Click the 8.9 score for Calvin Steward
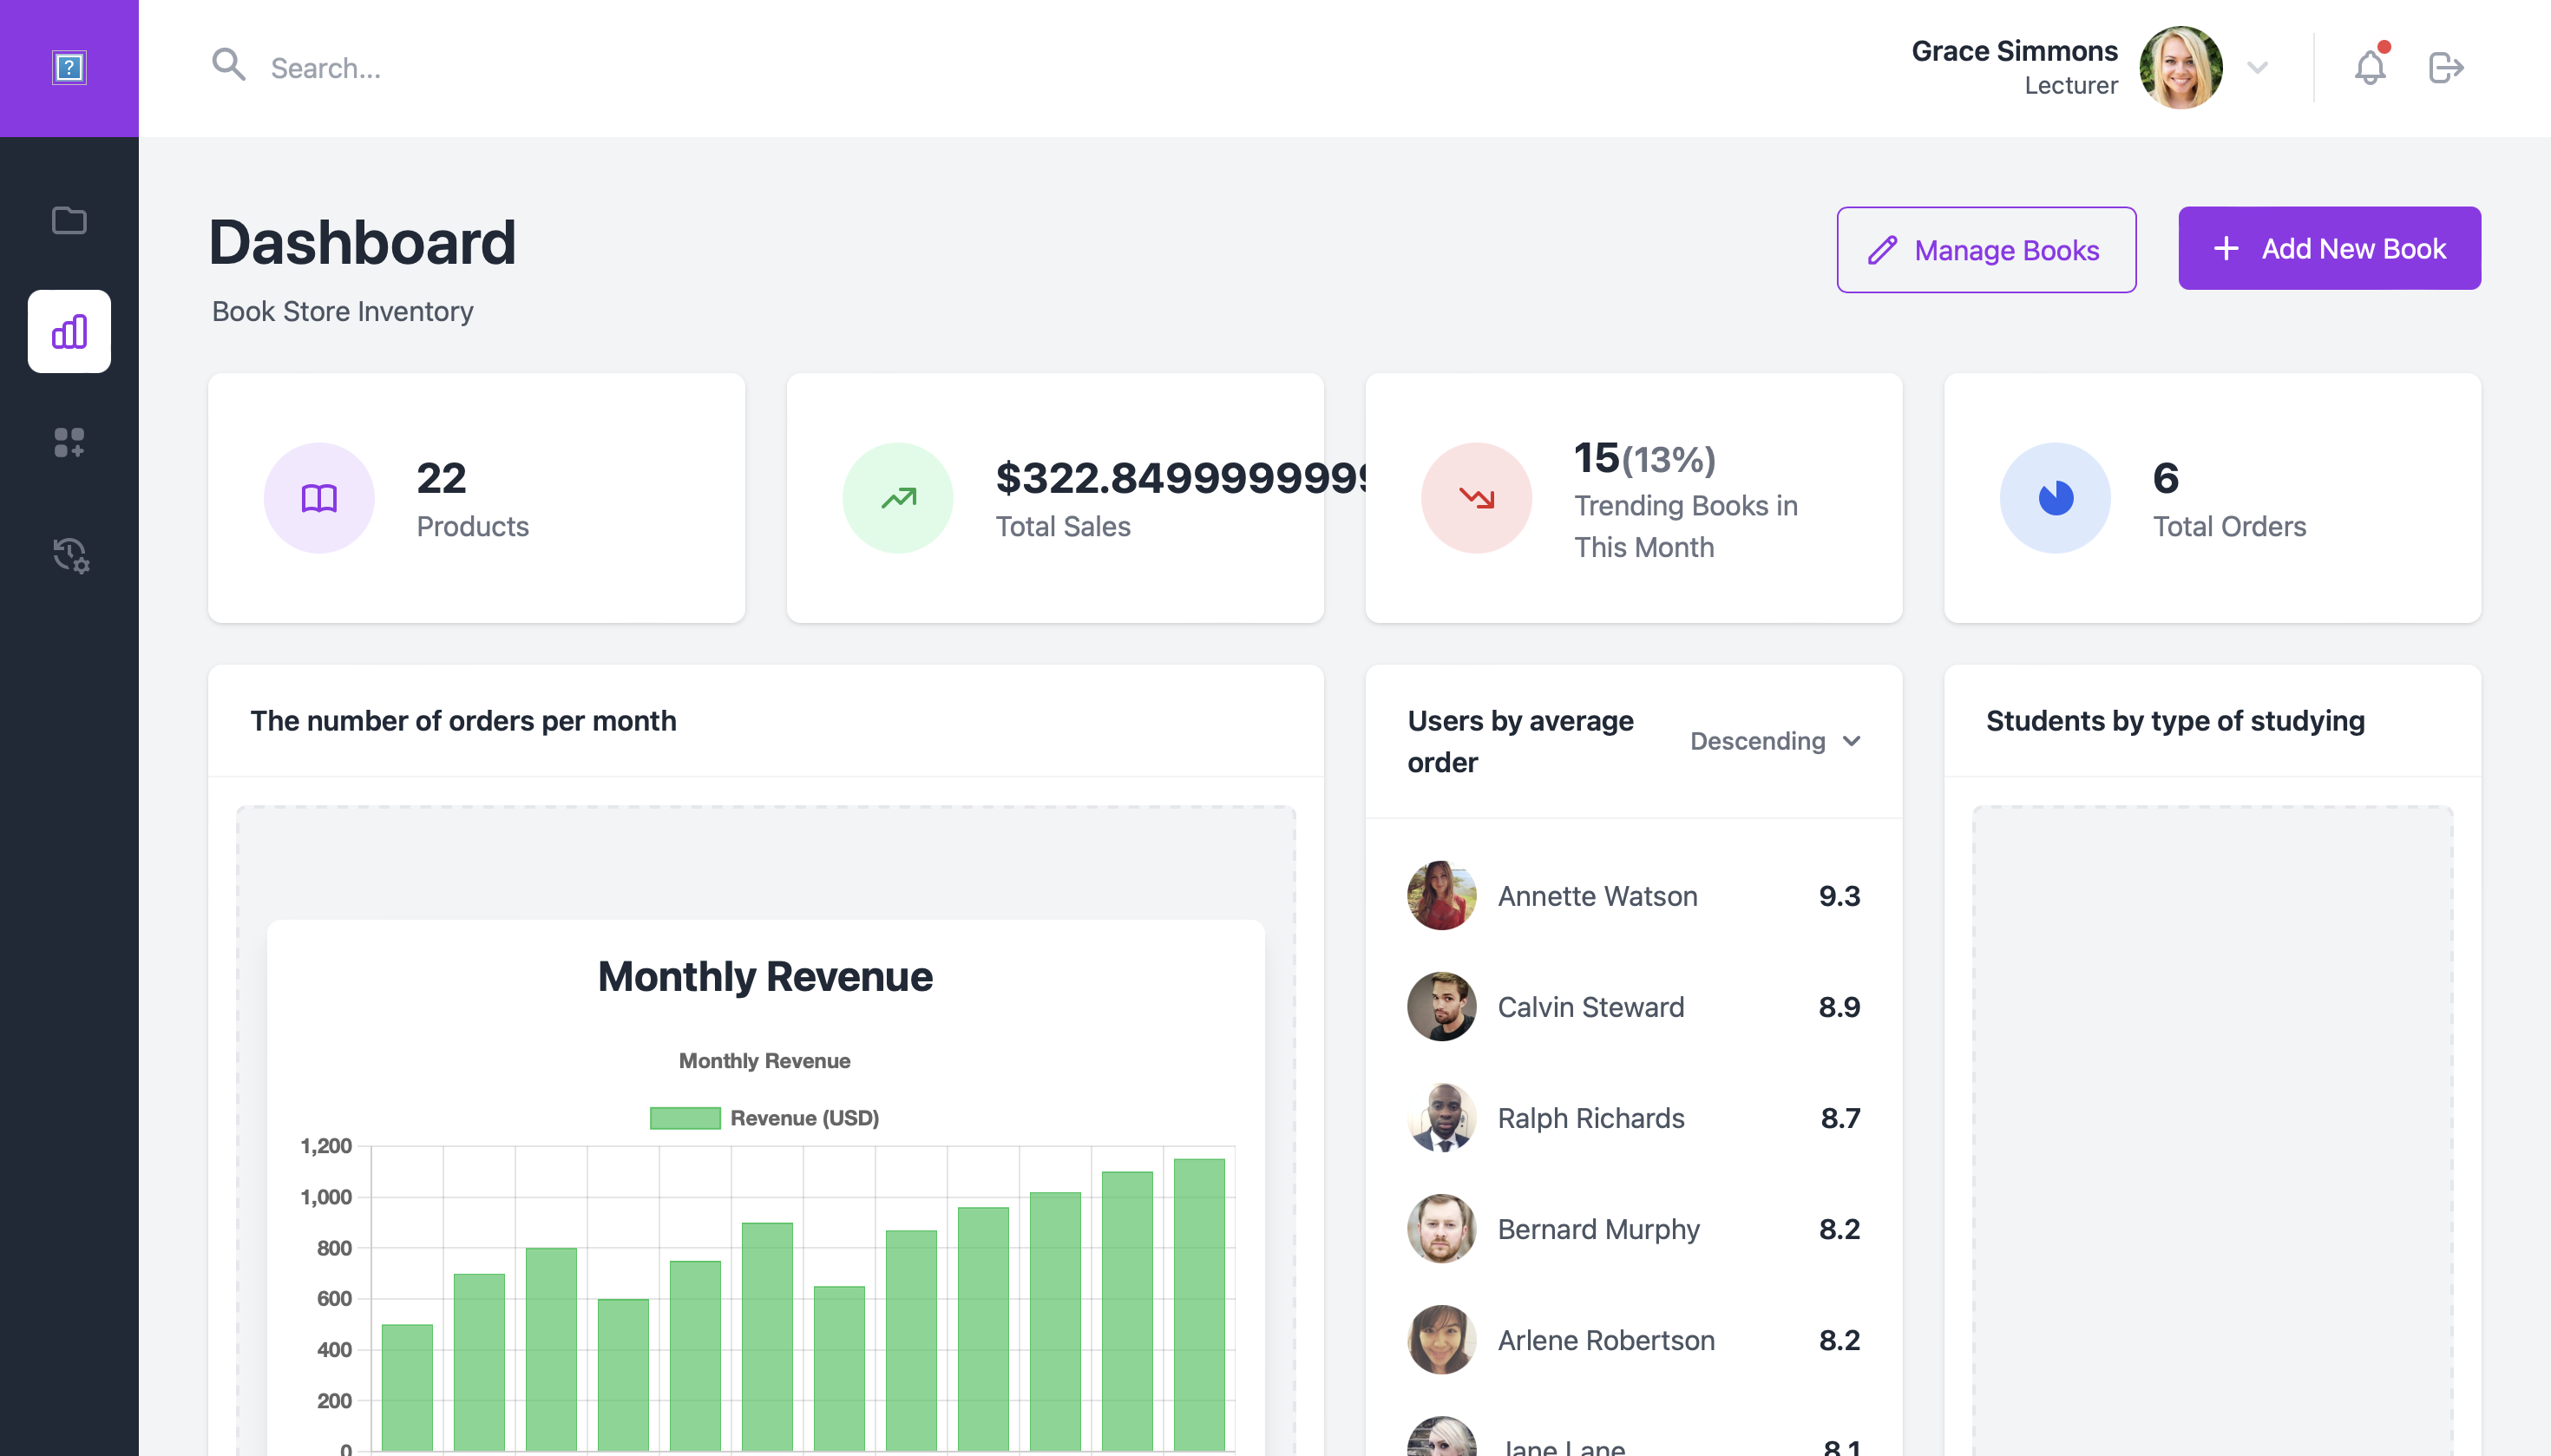Image resolution: width=2551 pixels, height=1456 pixels. (1839, 1007)
